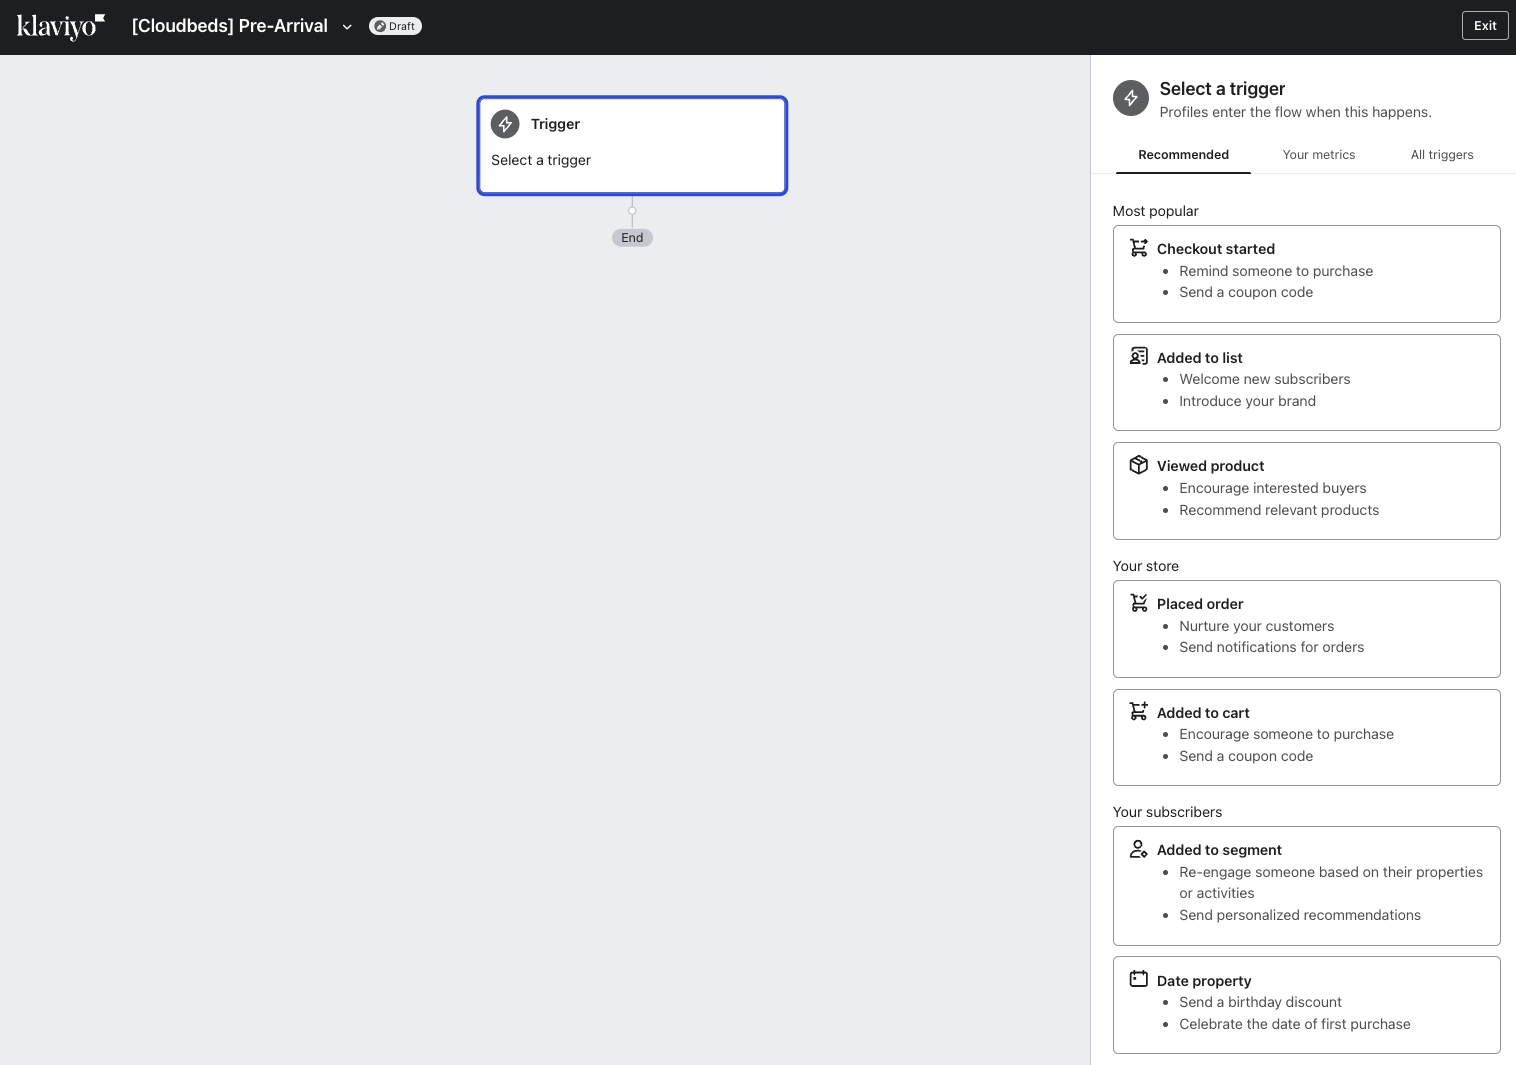
Task: Select the Added to cart icon
Action: coord(1139,711)
